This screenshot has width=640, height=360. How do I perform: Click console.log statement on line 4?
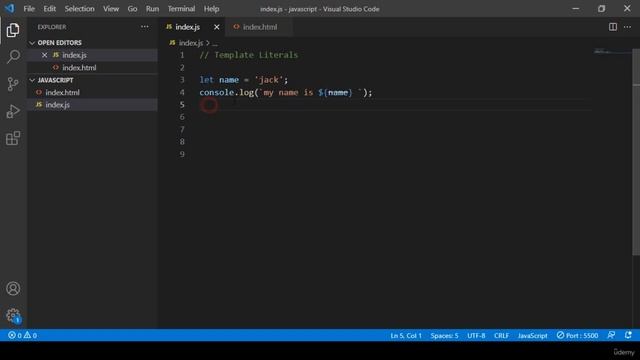point(286,93)
